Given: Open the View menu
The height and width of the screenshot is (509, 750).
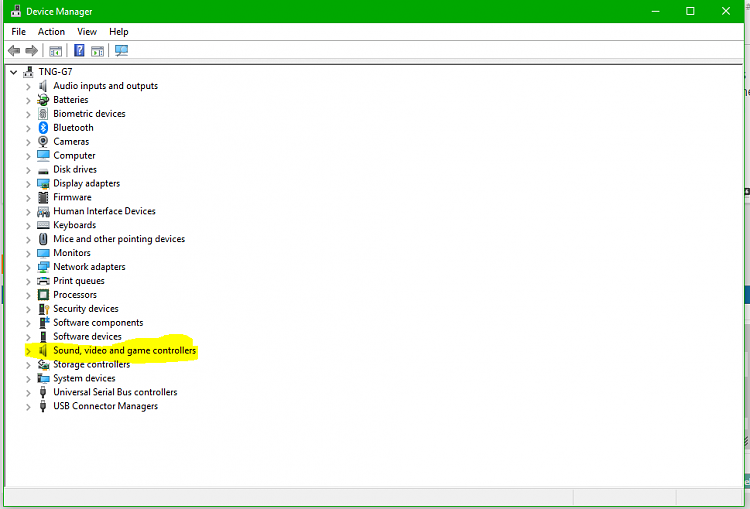Looking at the screenshot, I should coord(87,32).
